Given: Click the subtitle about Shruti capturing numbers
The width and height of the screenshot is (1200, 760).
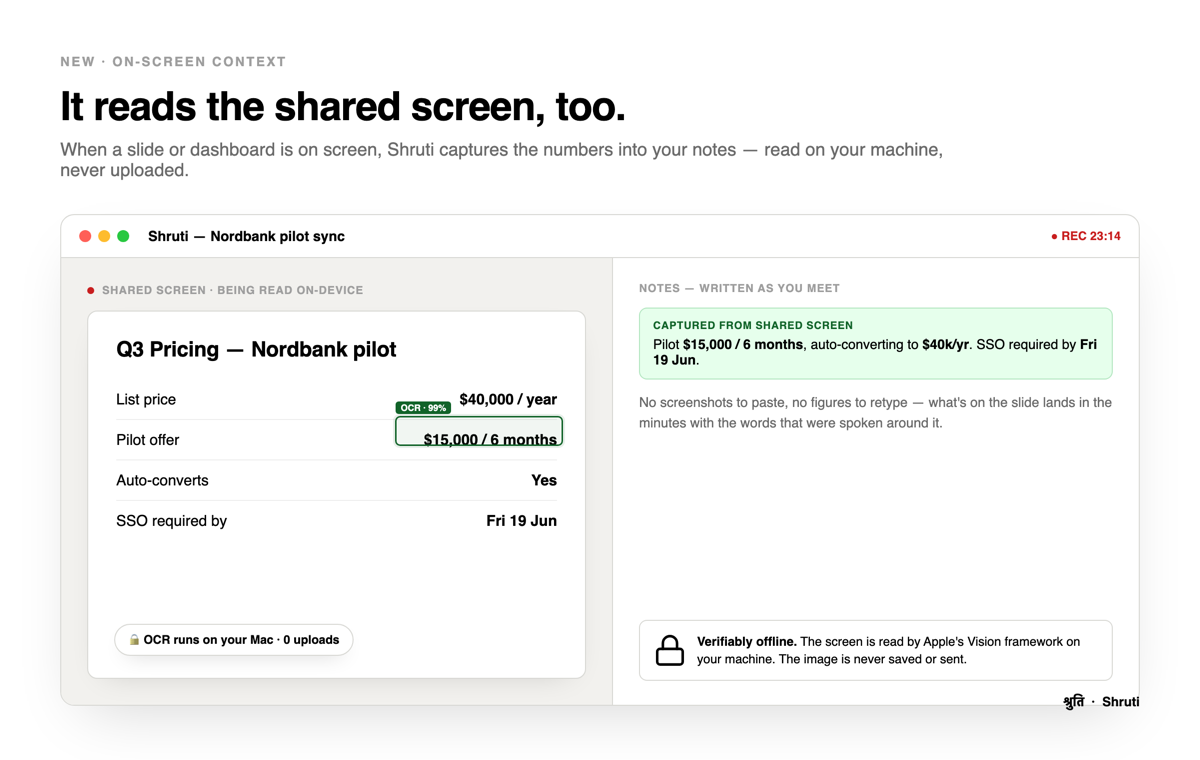Looking at the screenshot, I should click(x=501, y=160).
